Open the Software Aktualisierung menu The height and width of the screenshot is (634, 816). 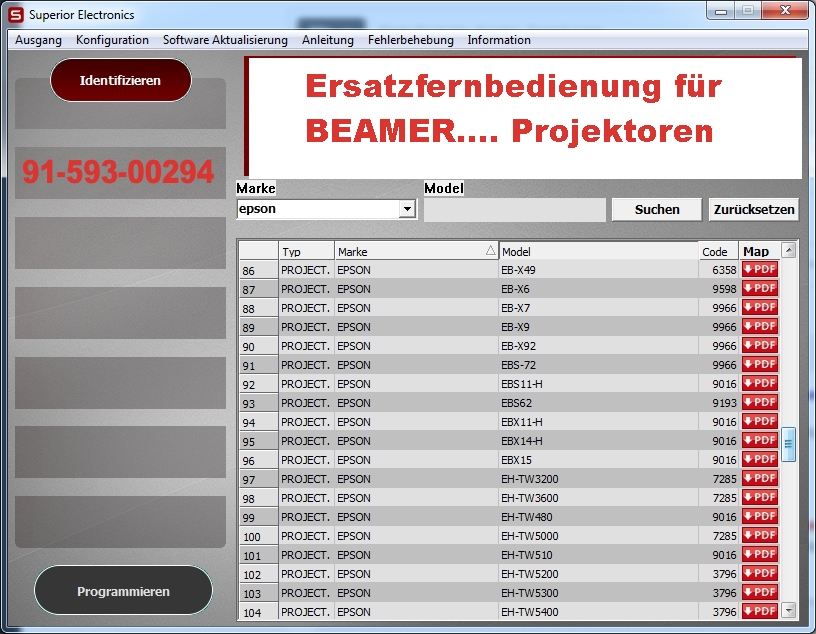point(225,40)
